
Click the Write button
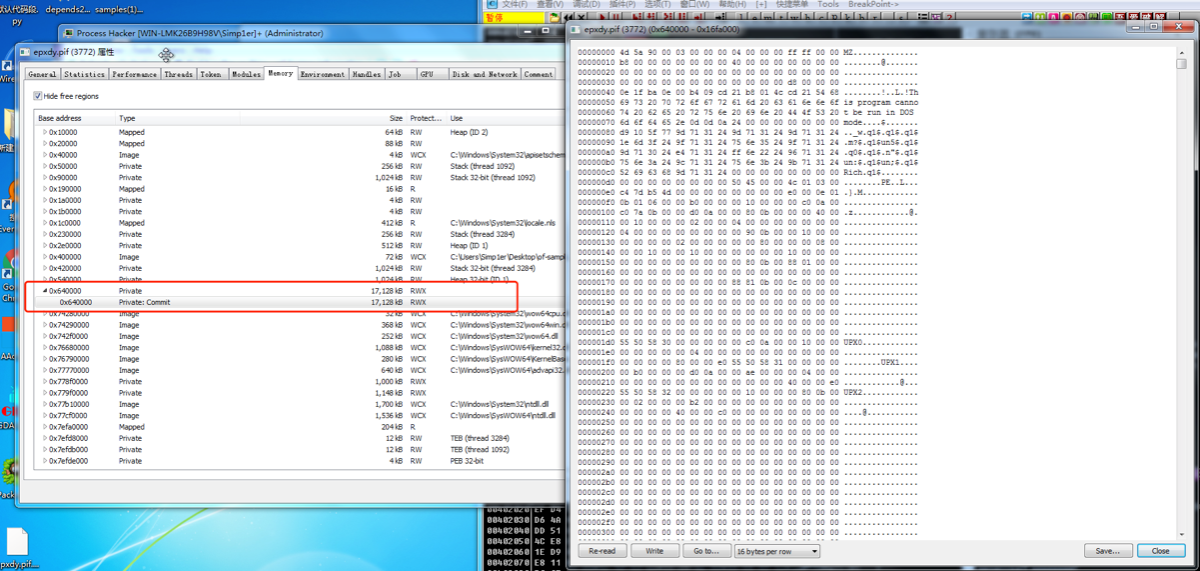pos(654,551)
